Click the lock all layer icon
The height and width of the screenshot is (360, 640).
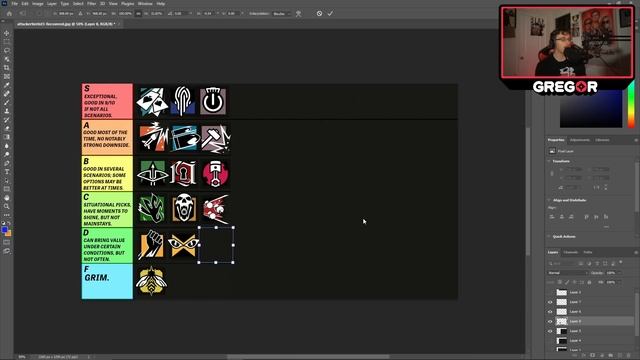coord(589,282)
